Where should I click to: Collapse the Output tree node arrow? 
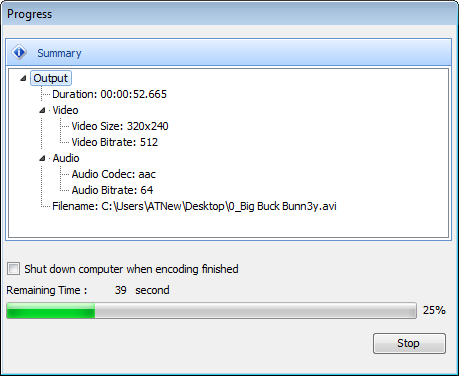(x=23, y=79)
